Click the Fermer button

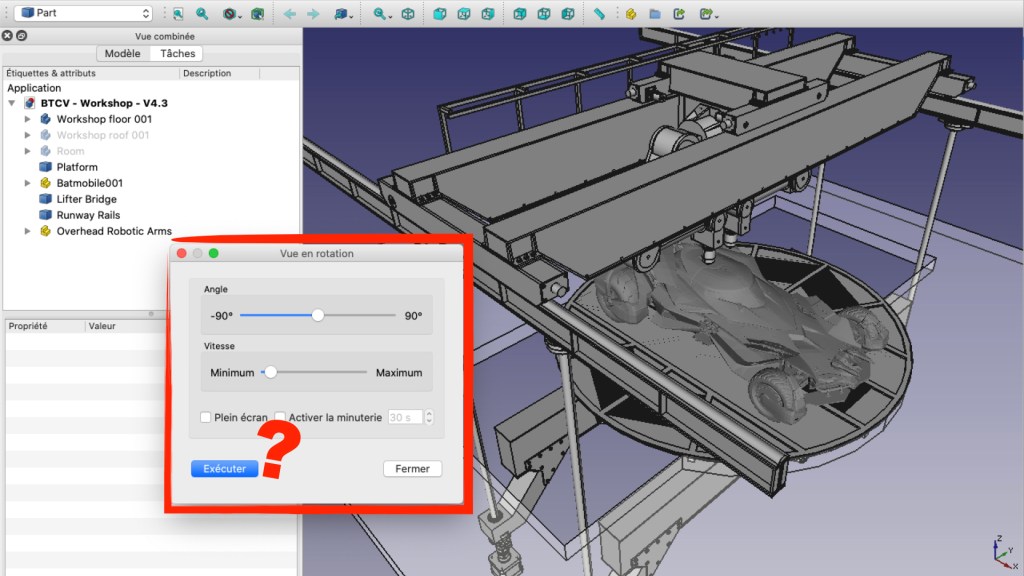(x=412, y=468)
